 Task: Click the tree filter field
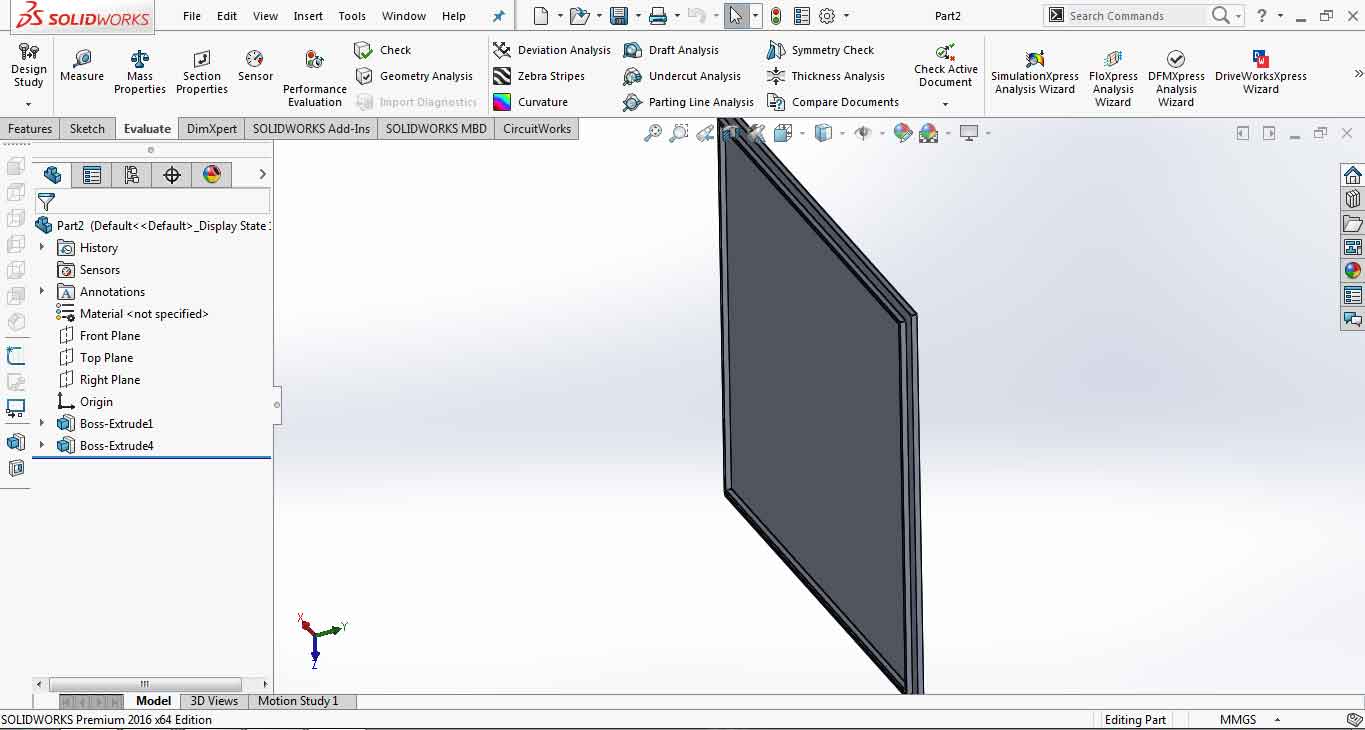(x=152, y=201)
